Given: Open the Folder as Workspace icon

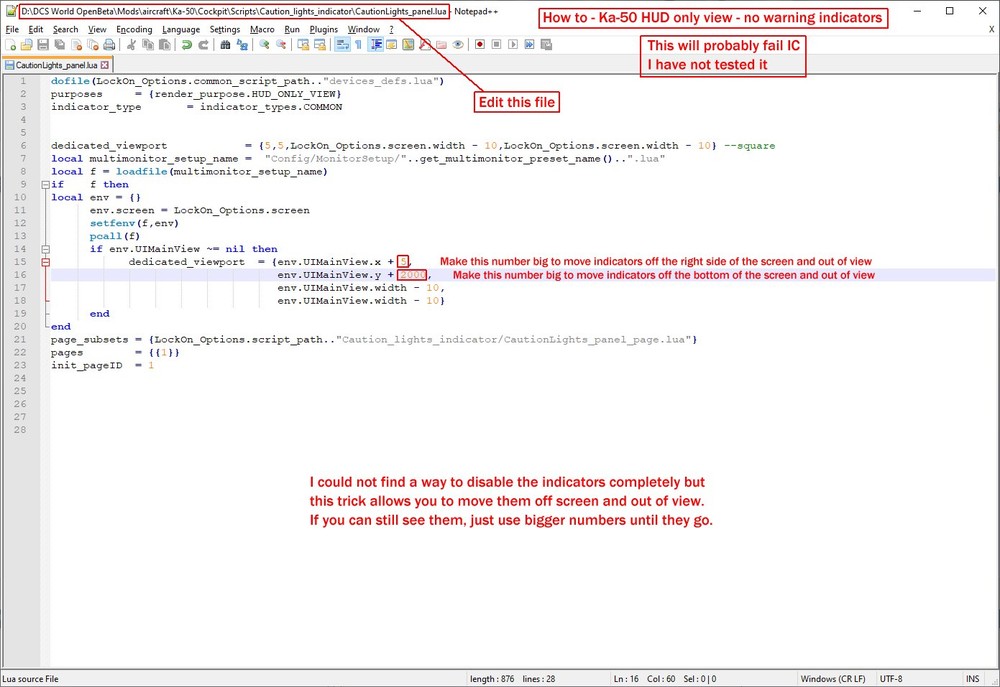Looking at the screenshot, I should pos(441,45).
